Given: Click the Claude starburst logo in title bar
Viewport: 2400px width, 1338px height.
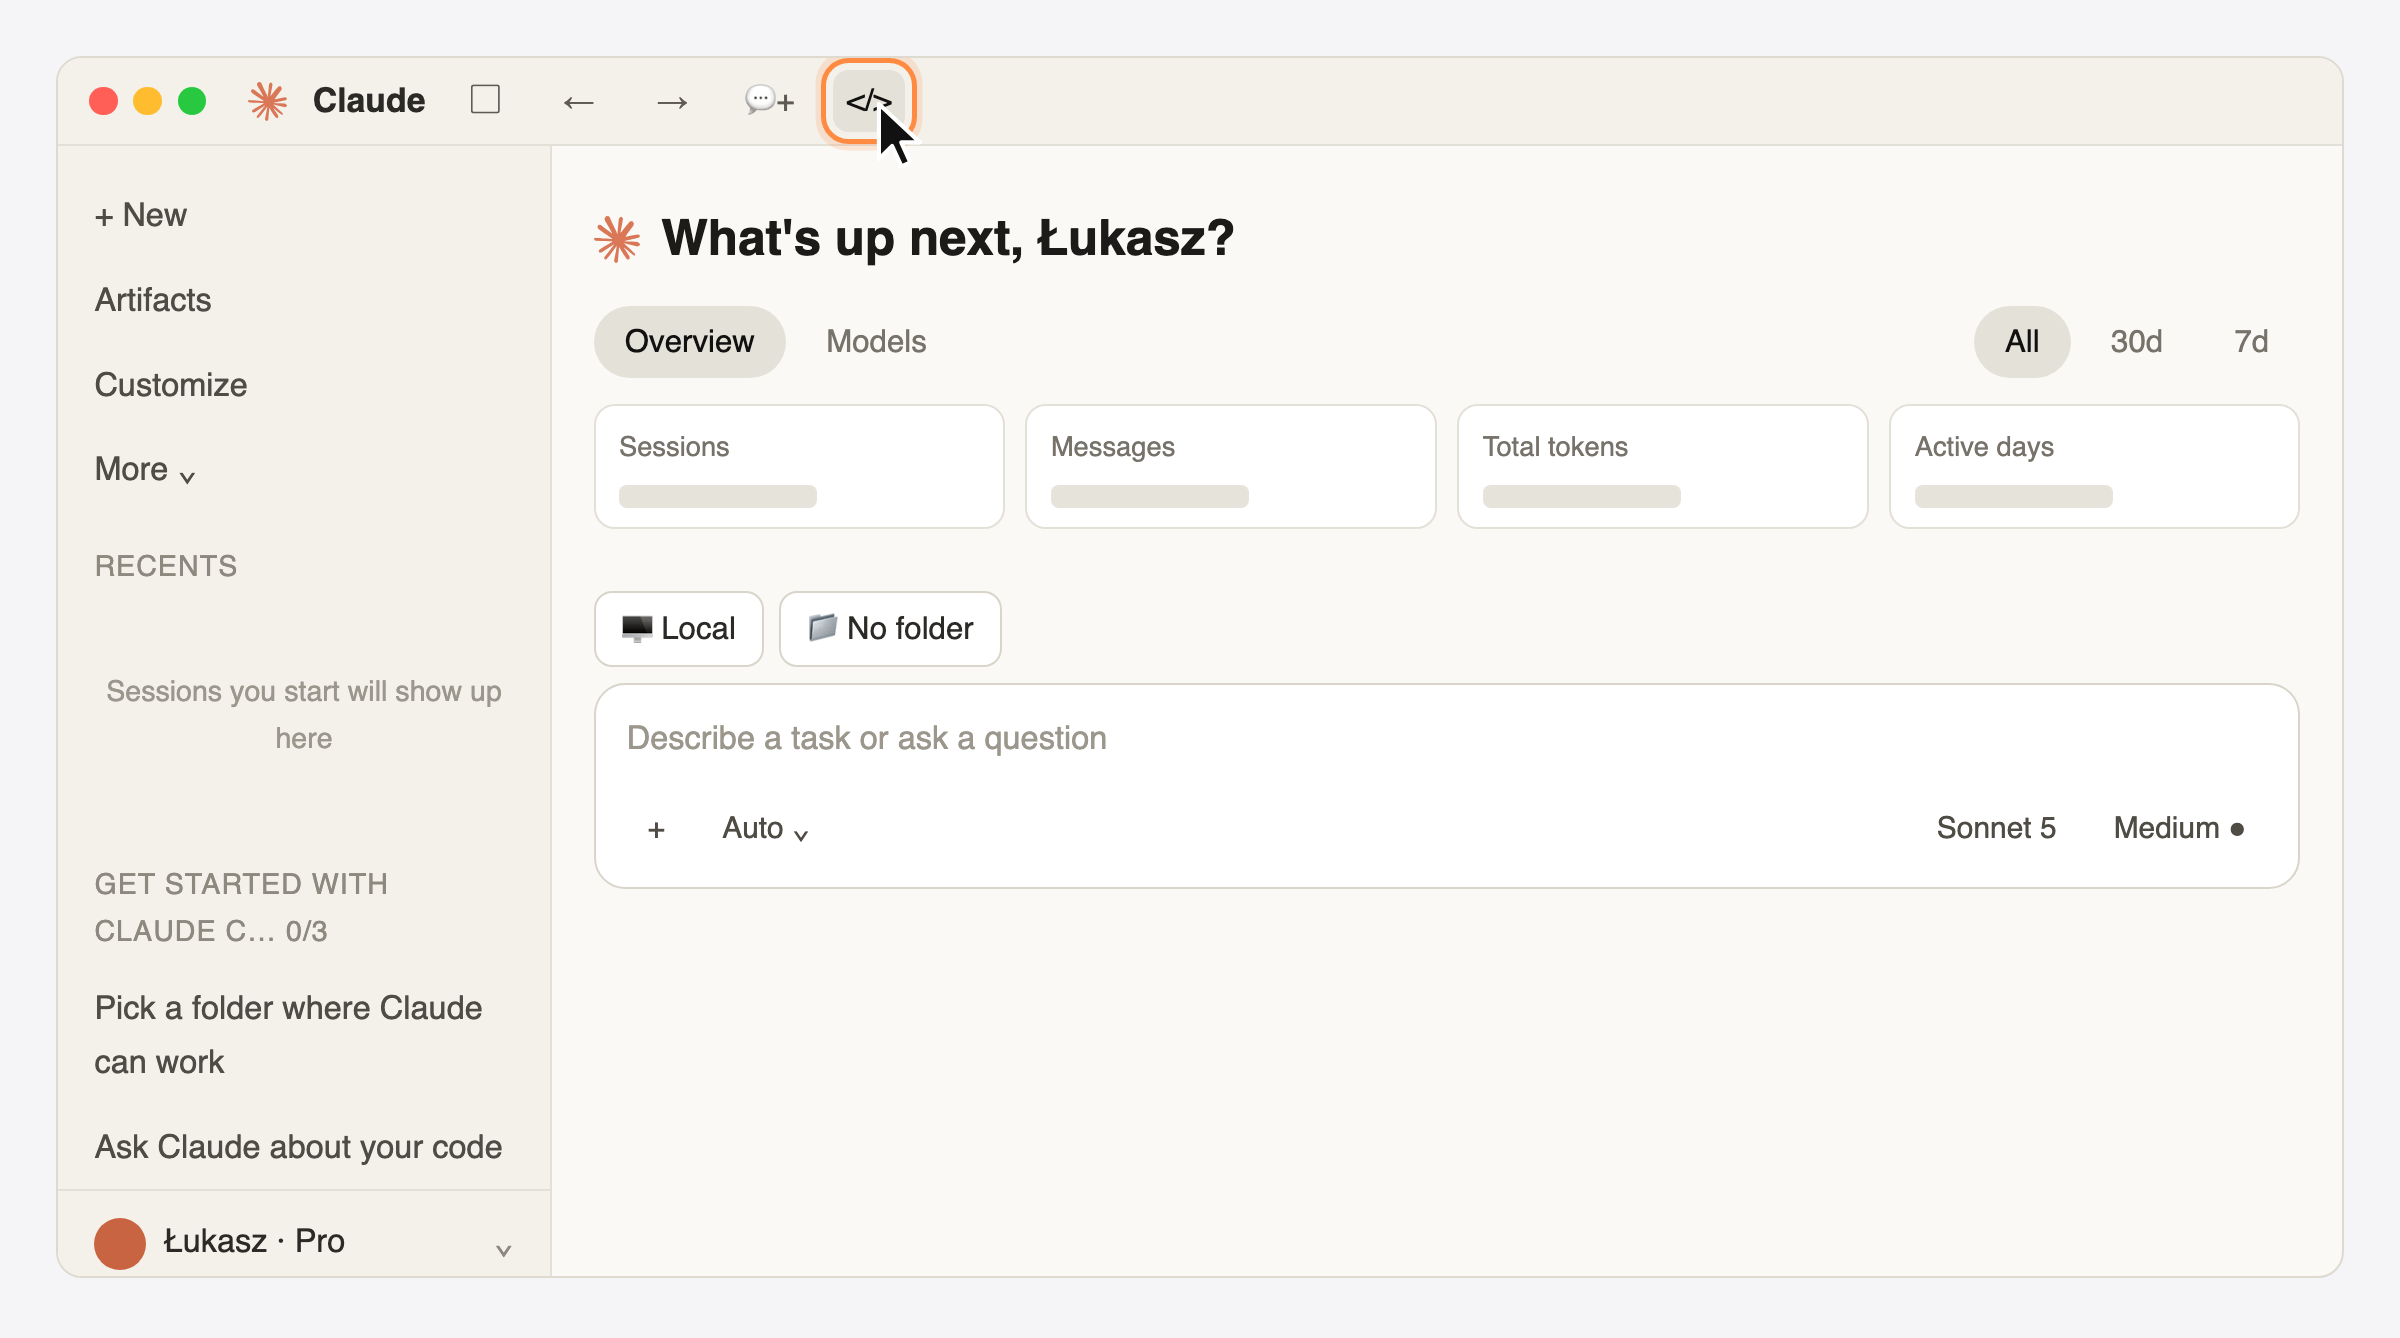Looking at the screenshot, I should click(268, 101).
